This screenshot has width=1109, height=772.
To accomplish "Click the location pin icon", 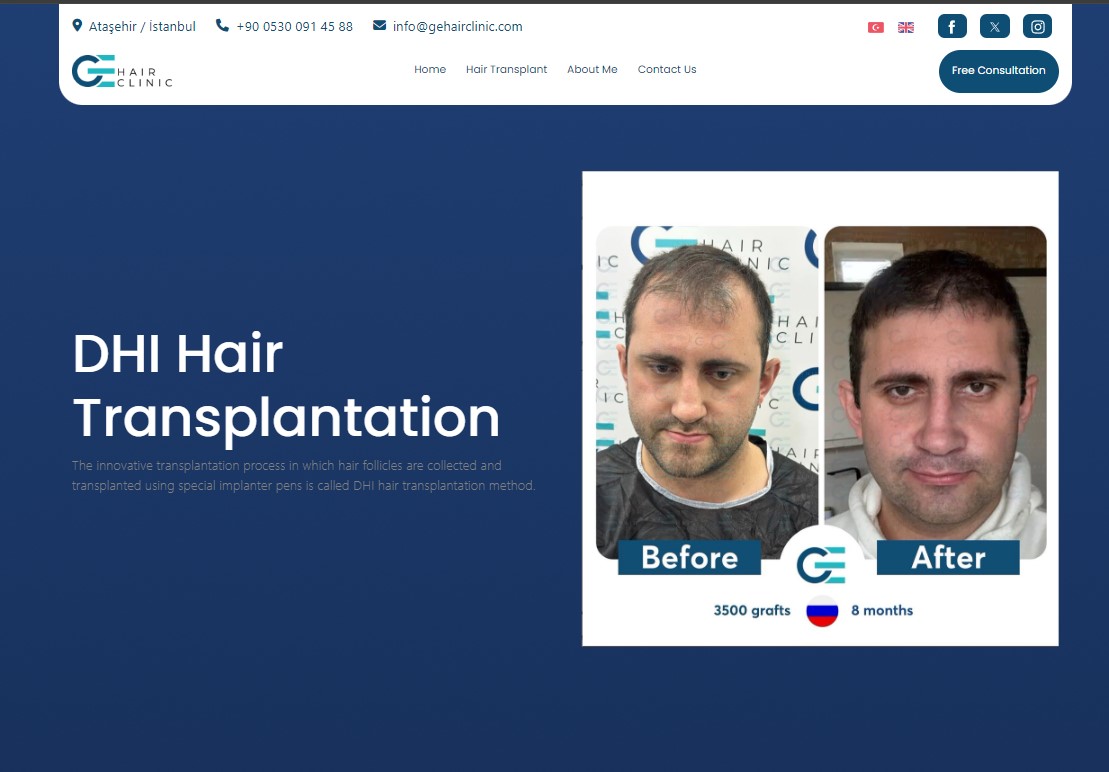I will (77, 26).
